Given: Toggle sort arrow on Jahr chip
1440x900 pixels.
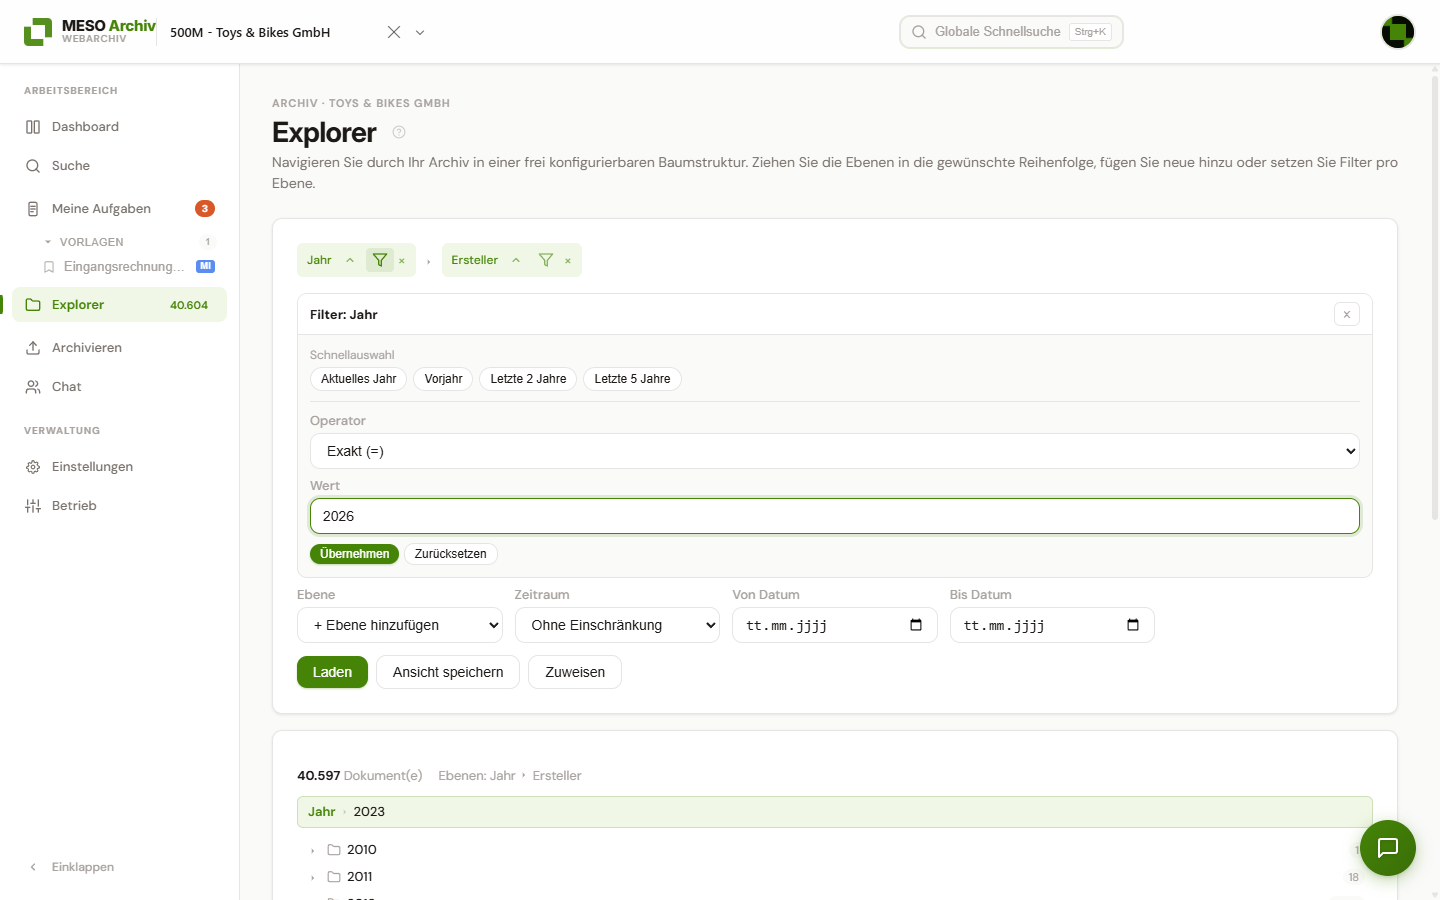Looking at the screenshot, I should (x=350, y=260).
